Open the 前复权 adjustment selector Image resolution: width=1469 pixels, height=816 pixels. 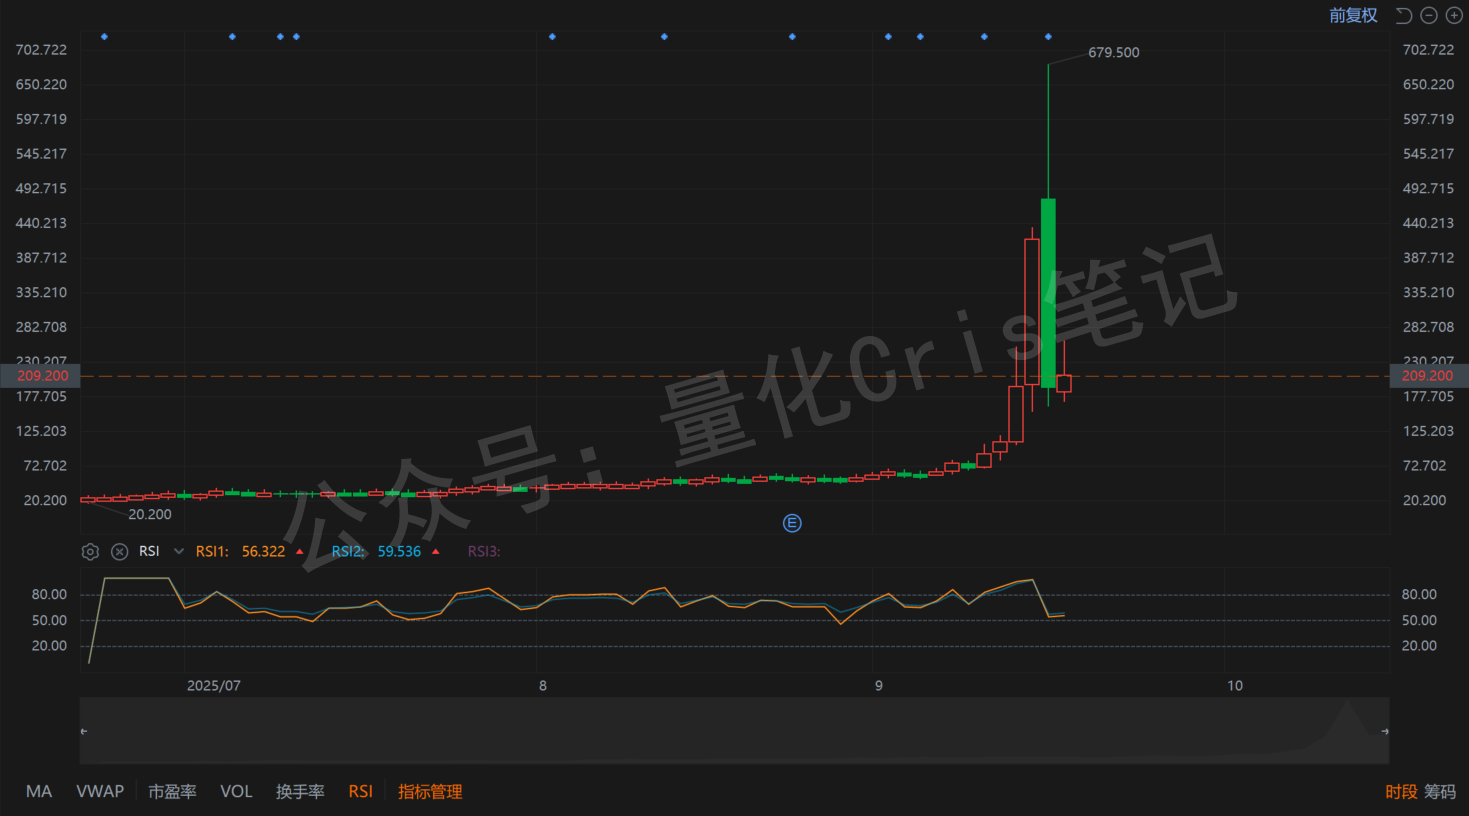1353,15
